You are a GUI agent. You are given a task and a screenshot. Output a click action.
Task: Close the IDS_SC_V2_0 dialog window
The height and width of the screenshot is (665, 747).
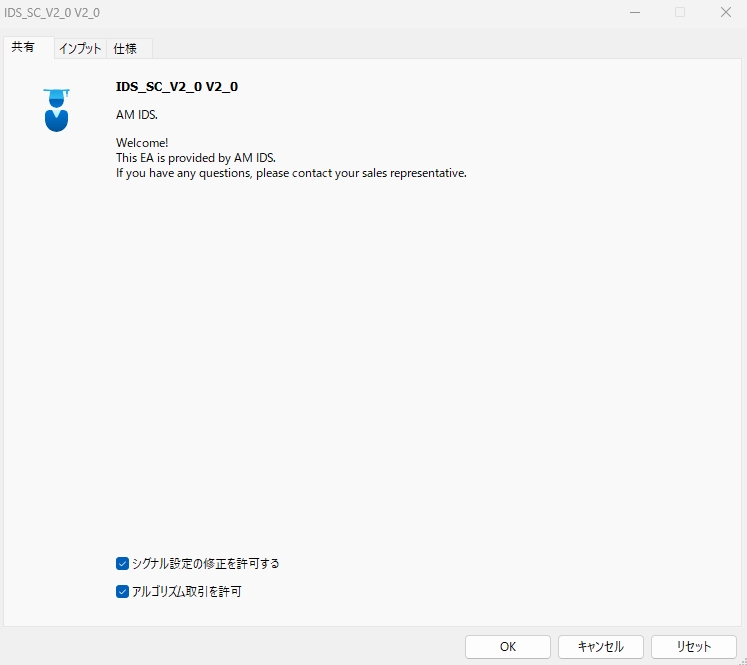(x=726, y=12)
